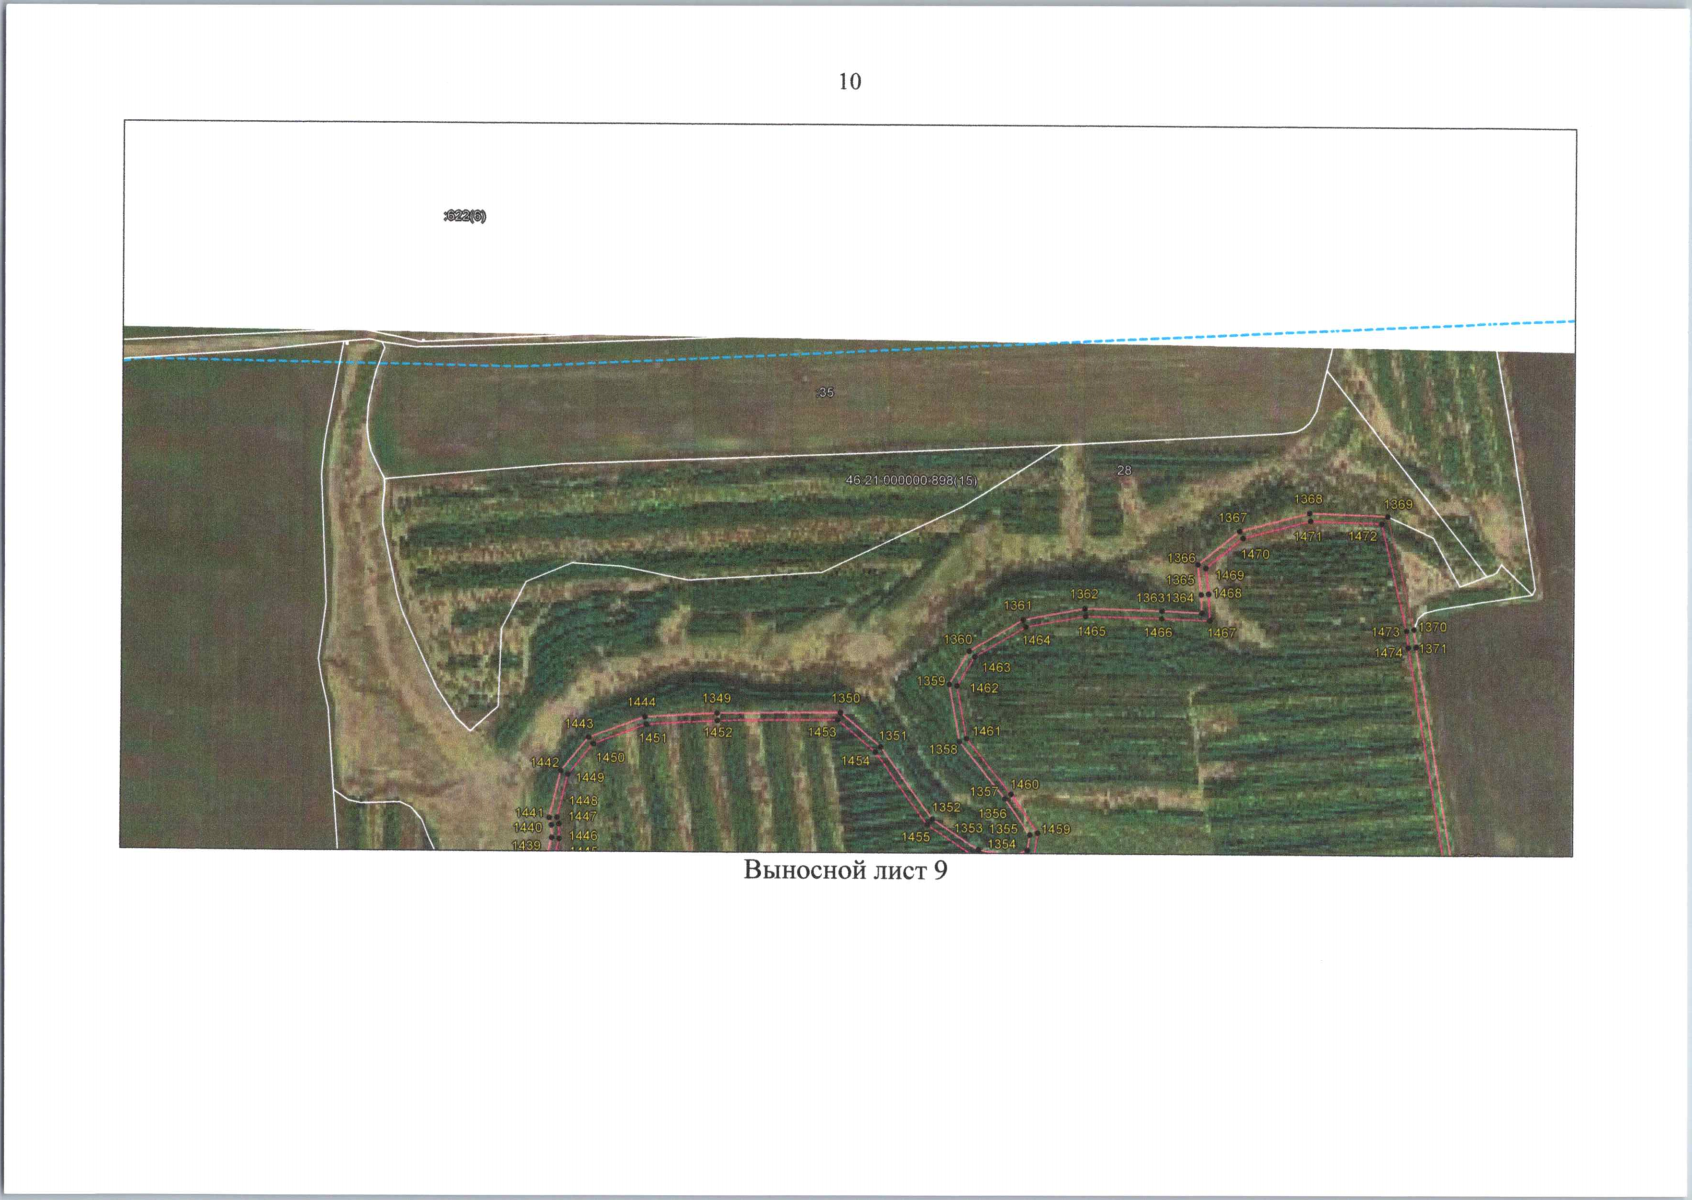Select boundary point label 1368
The width and height of the screenshot is (1692, 1200).
1308,499
